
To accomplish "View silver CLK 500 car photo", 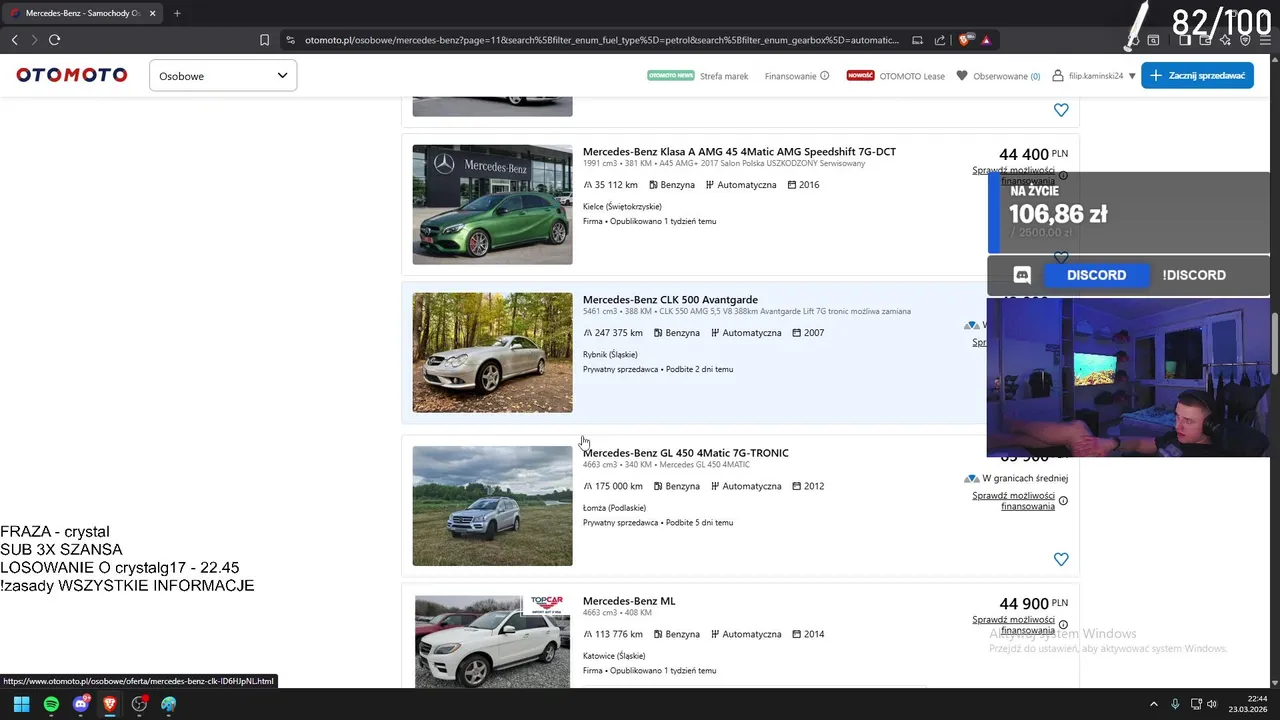I will click(x=492, y=352).
